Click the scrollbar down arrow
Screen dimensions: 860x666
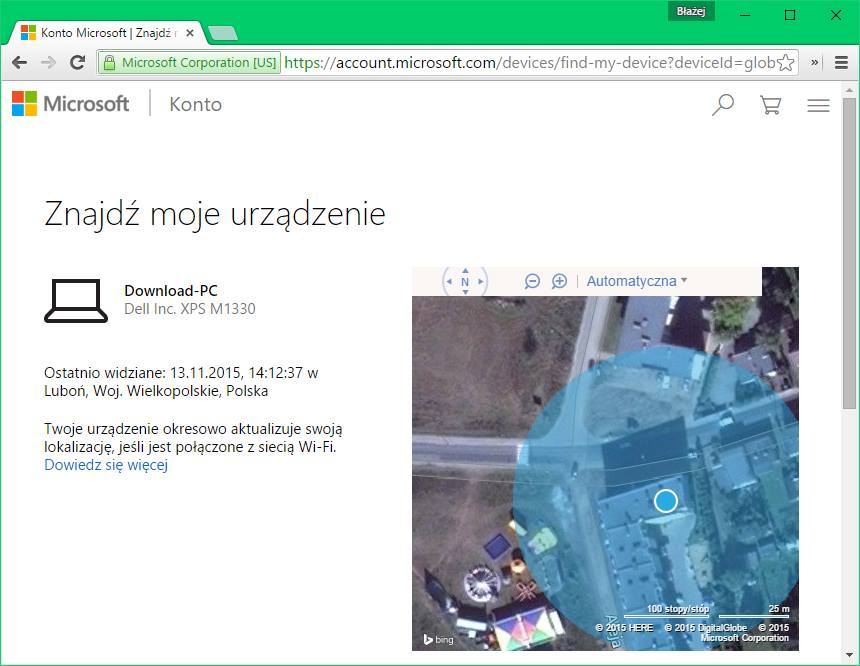tap(849, 655)
